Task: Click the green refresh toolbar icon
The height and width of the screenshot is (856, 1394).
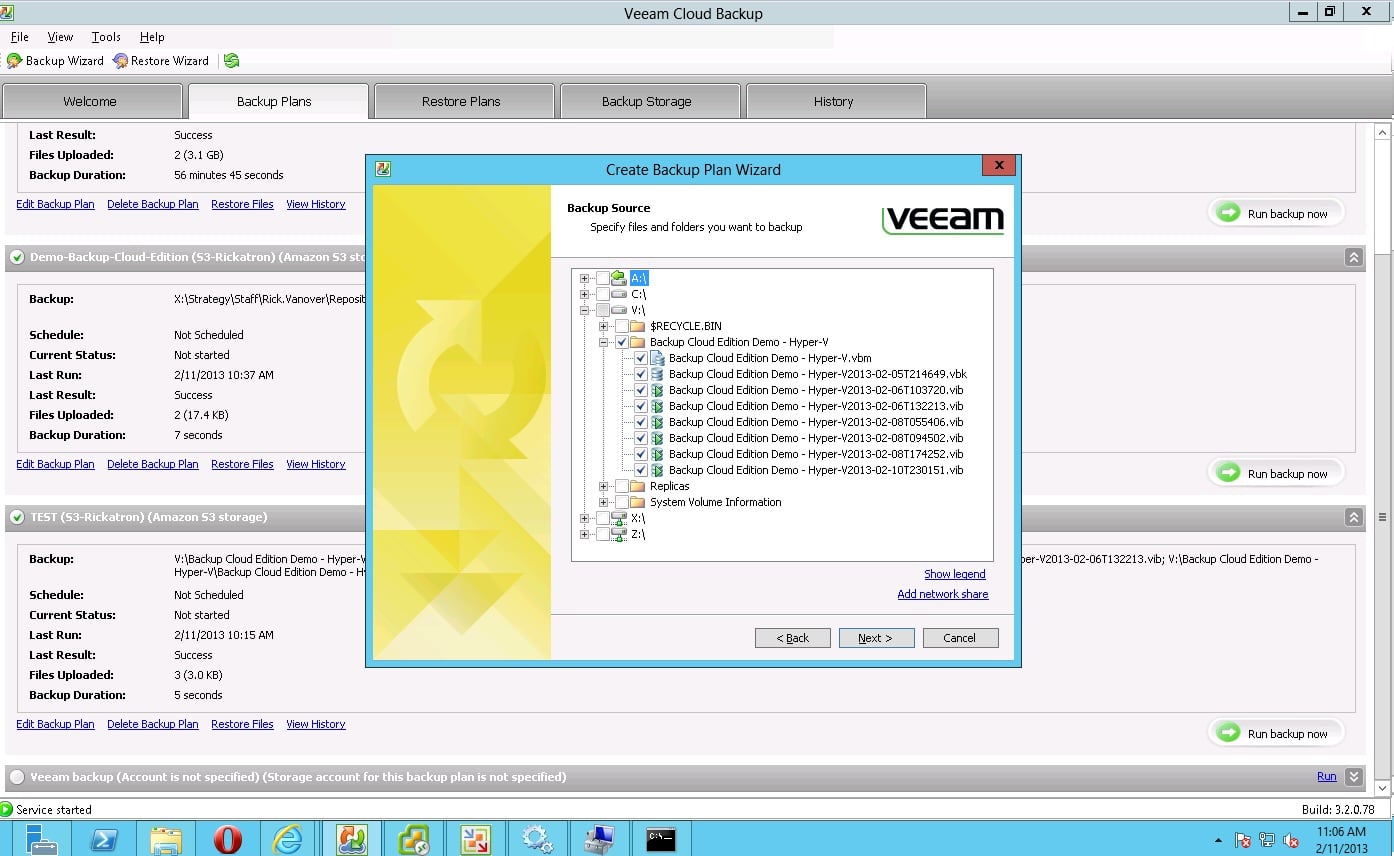Action: coord(232,61)
